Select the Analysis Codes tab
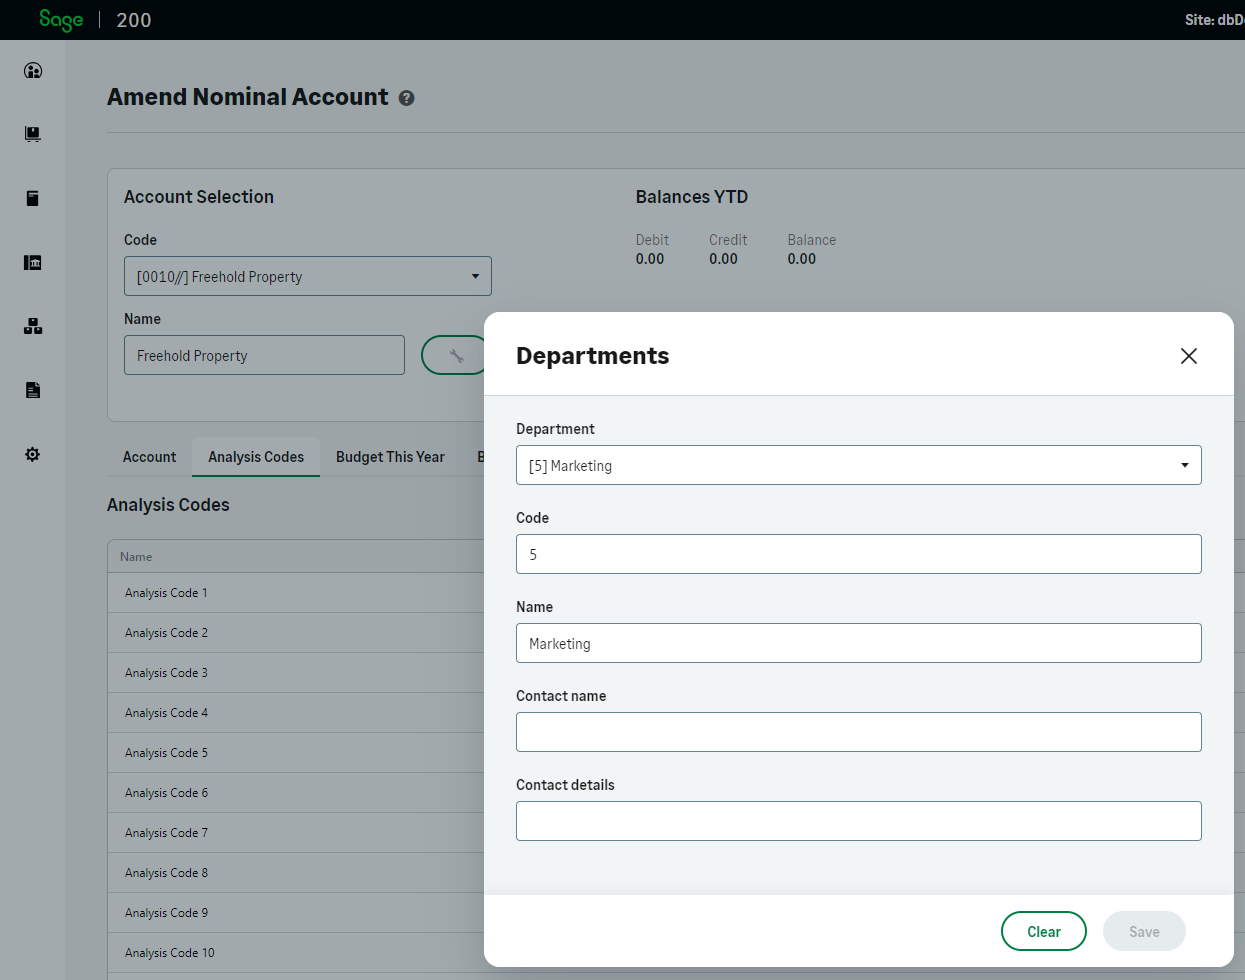 256,457
